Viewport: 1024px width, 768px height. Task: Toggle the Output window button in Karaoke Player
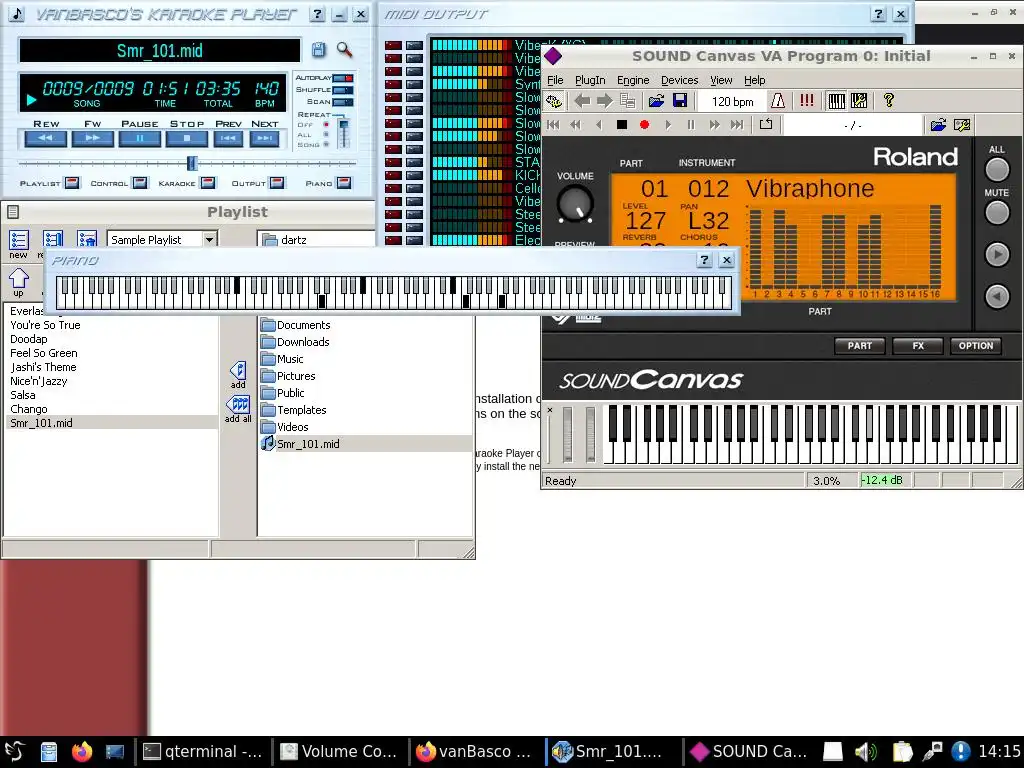(x=277, y=183)
